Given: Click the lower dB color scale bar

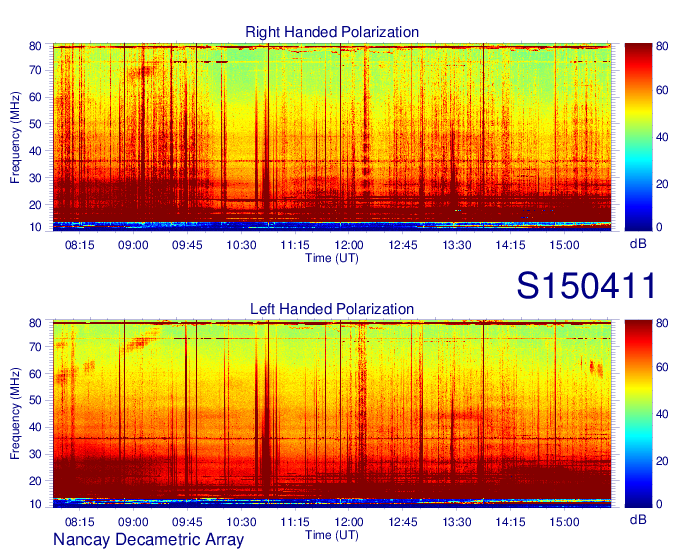Looking at the screenshot, I should pyautogui.click(x=638, y=414).
